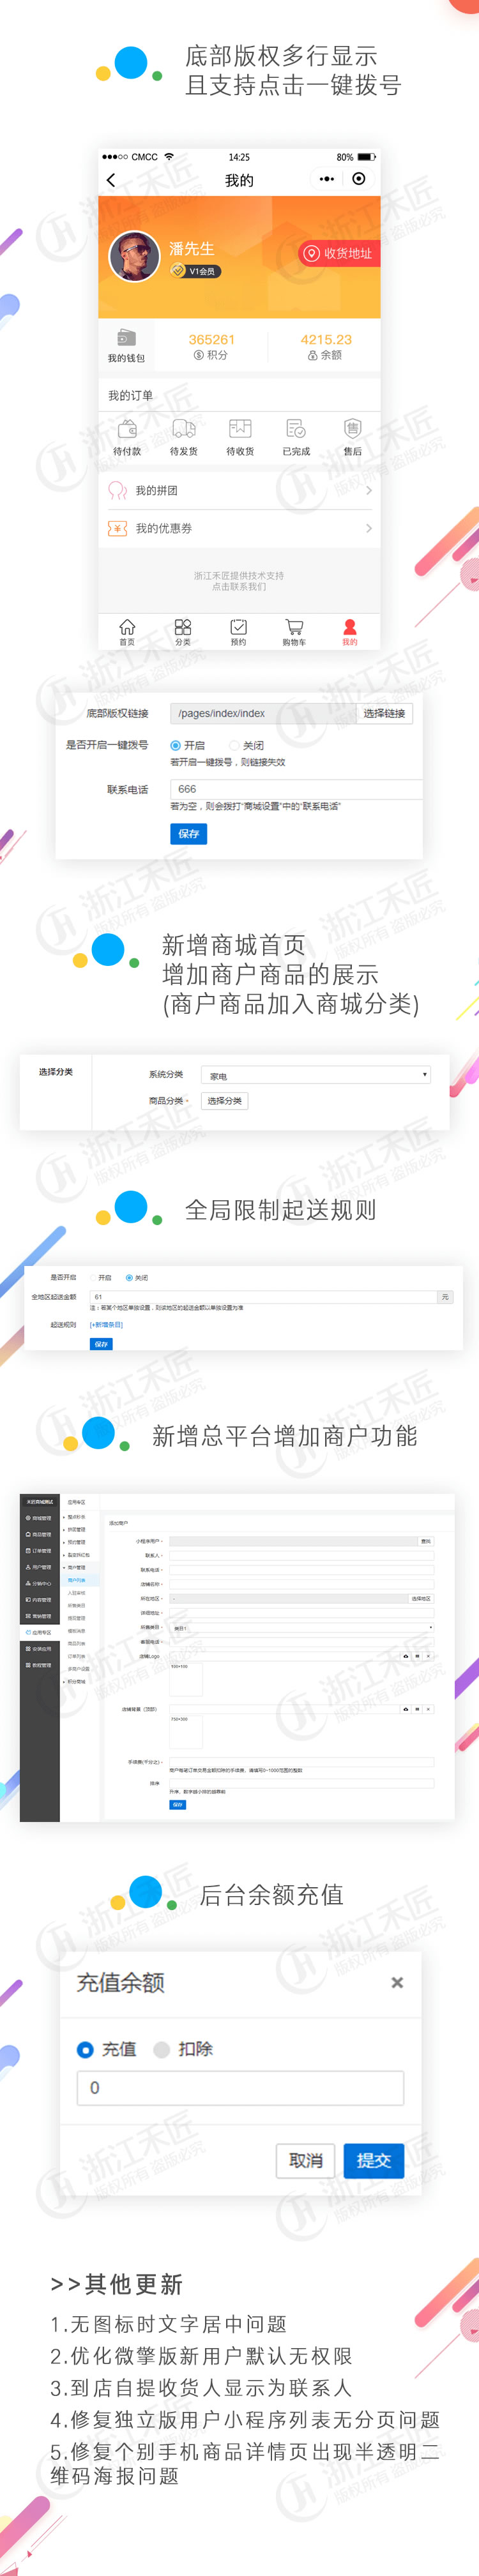This screenshot has width=479, height=2576.
Task: Switch to 购物车 tab in bottom bar
Action: coord(294,632)
